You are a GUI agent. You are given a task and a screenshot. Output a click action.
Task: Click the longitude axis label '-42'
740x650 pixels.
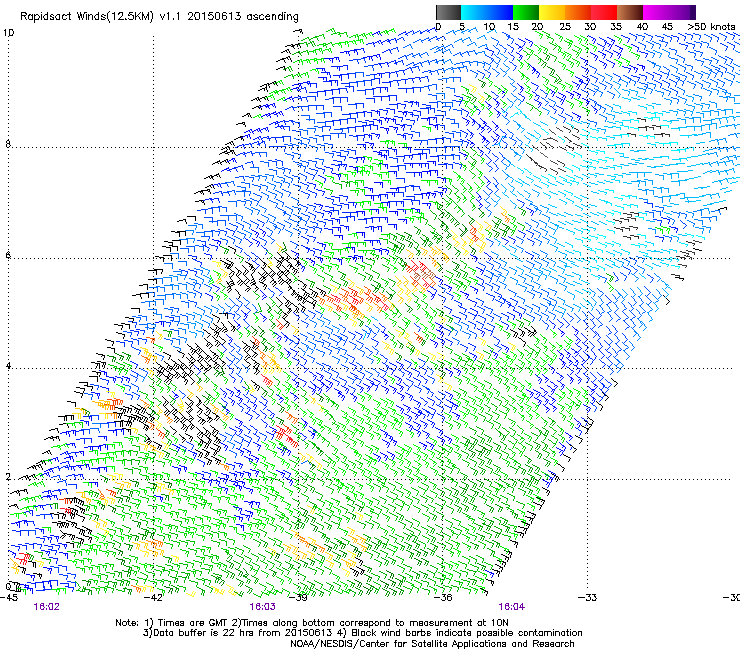tap(153, 598)
